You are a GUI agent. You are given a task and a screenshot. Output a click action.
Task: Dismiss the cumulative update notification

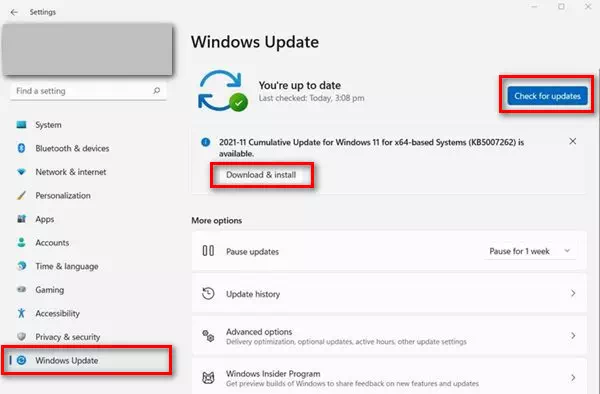[x=572, y=142]
